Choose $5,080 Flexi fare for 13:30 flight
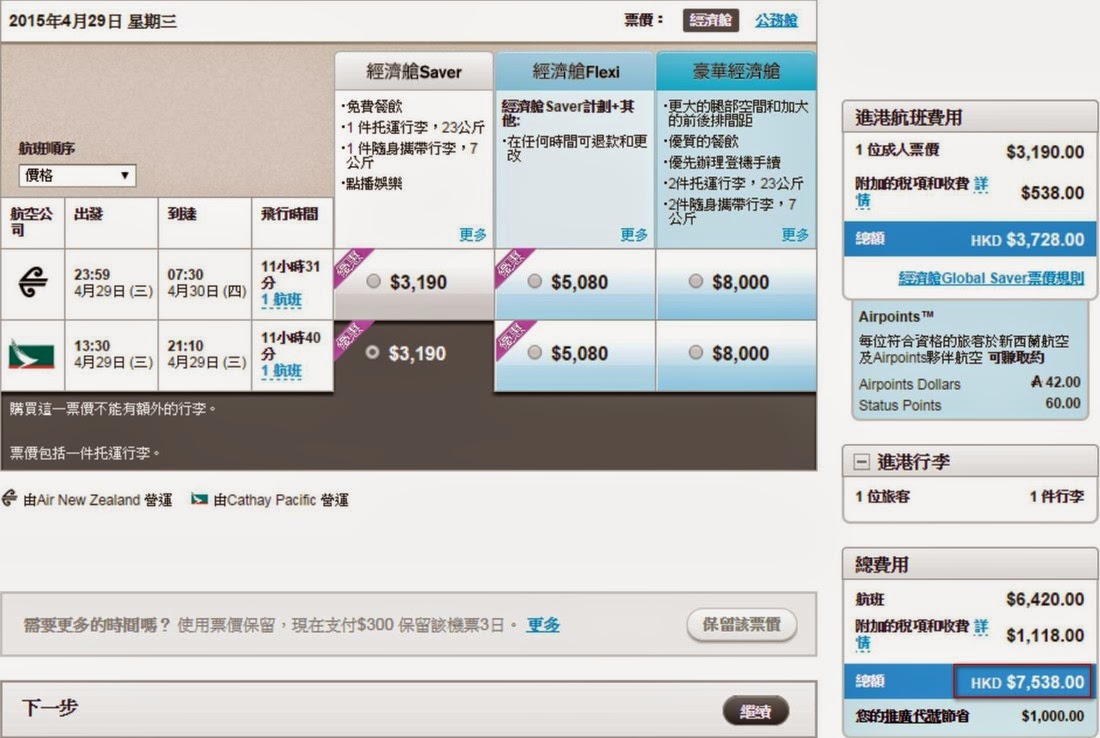The width and height of the screenshot is (1100, 738). pyautogui.click(x=534, y=353)
